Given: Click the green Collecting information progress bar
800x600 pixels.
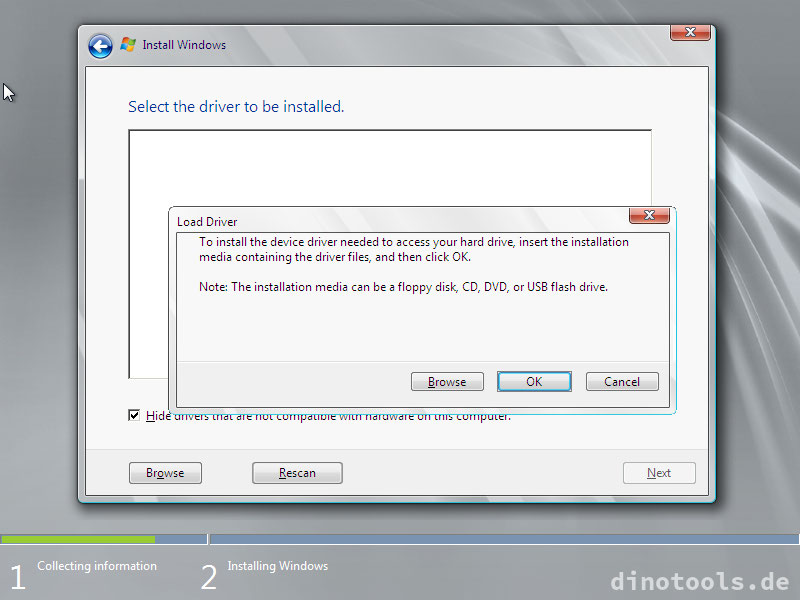Looking at the screenshot, I should click(x=78, y=539).
